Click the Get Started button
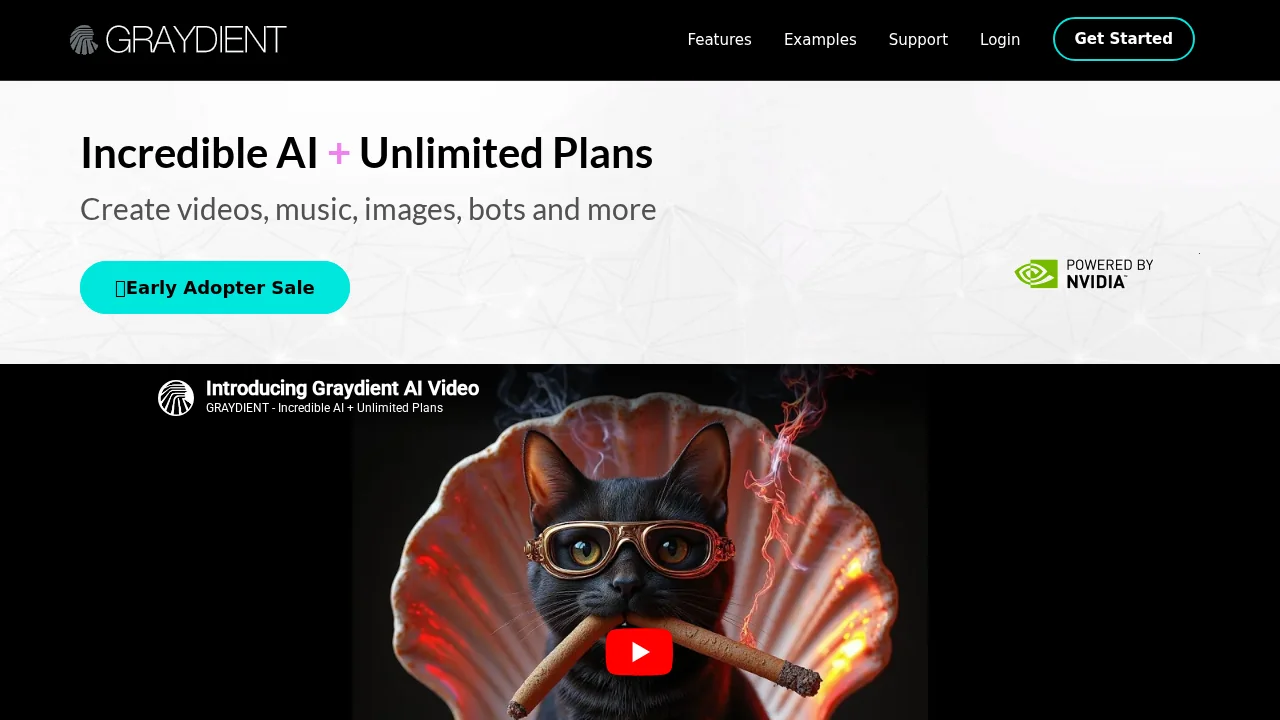This screenshot has width=1280, height=720. pyautogui.click(x=1124, y=39)
